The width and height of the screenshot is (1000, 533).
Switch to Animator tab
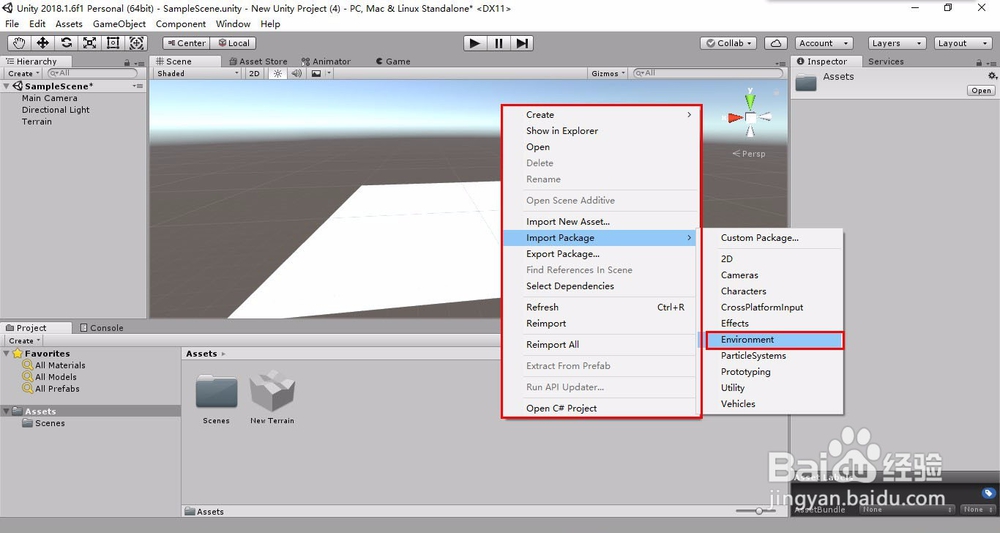(327, 61)
